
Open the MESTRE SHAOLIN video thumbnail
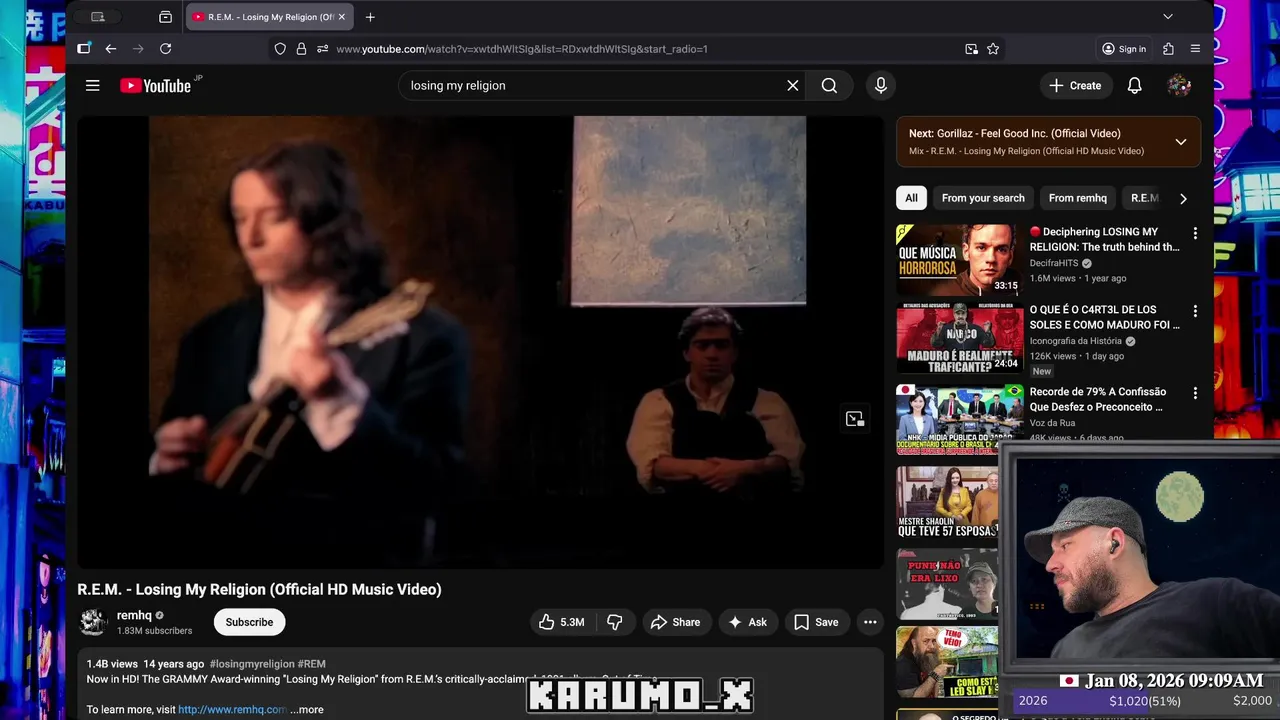point(947,502)
